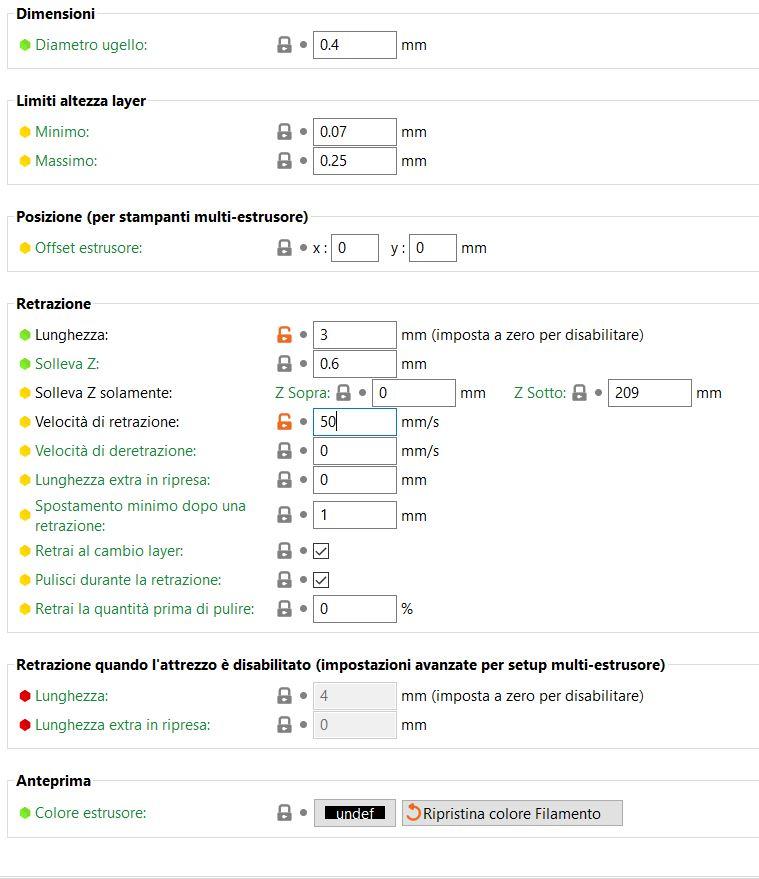The width and height of the screenshot is (759, 879).
Task: Click the orange unlocked icon for Velocità di retrazione
Action: coord(284,422)
